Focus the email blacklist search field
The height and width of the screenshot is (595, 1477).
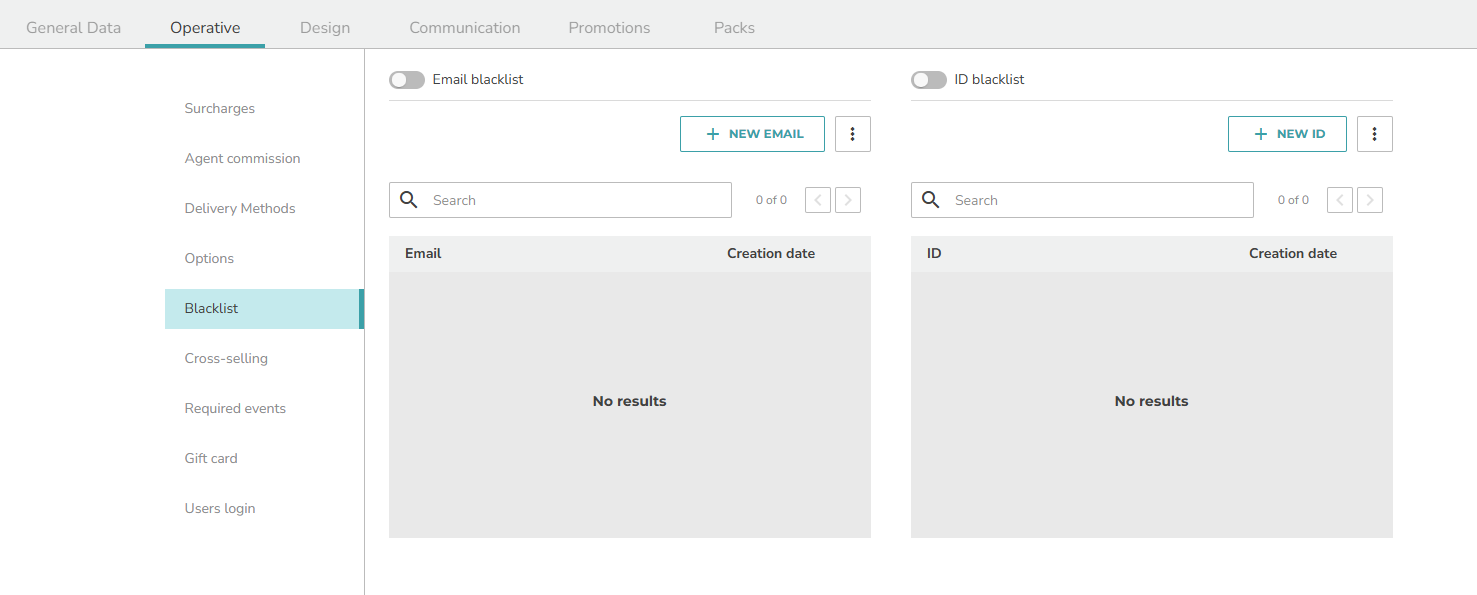[x=560, y=200]
